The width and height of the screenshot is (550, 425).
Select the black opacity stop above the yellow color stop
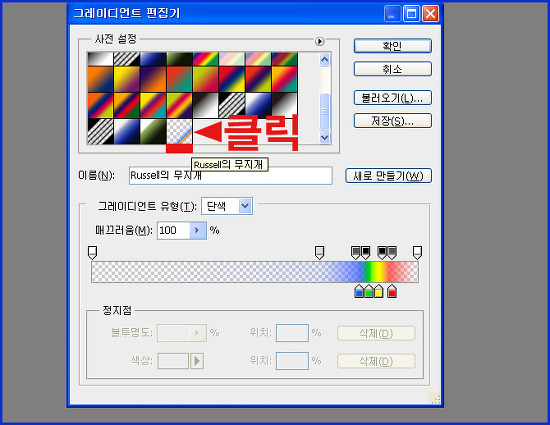(x=382, y=252)
